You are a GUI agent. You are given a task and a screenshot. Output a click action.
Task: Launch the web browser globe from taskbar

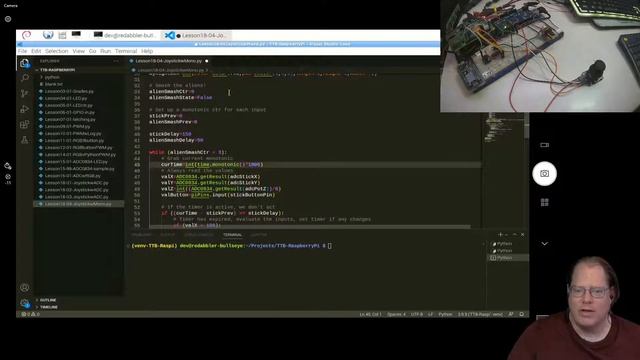(x=48, y=35)
